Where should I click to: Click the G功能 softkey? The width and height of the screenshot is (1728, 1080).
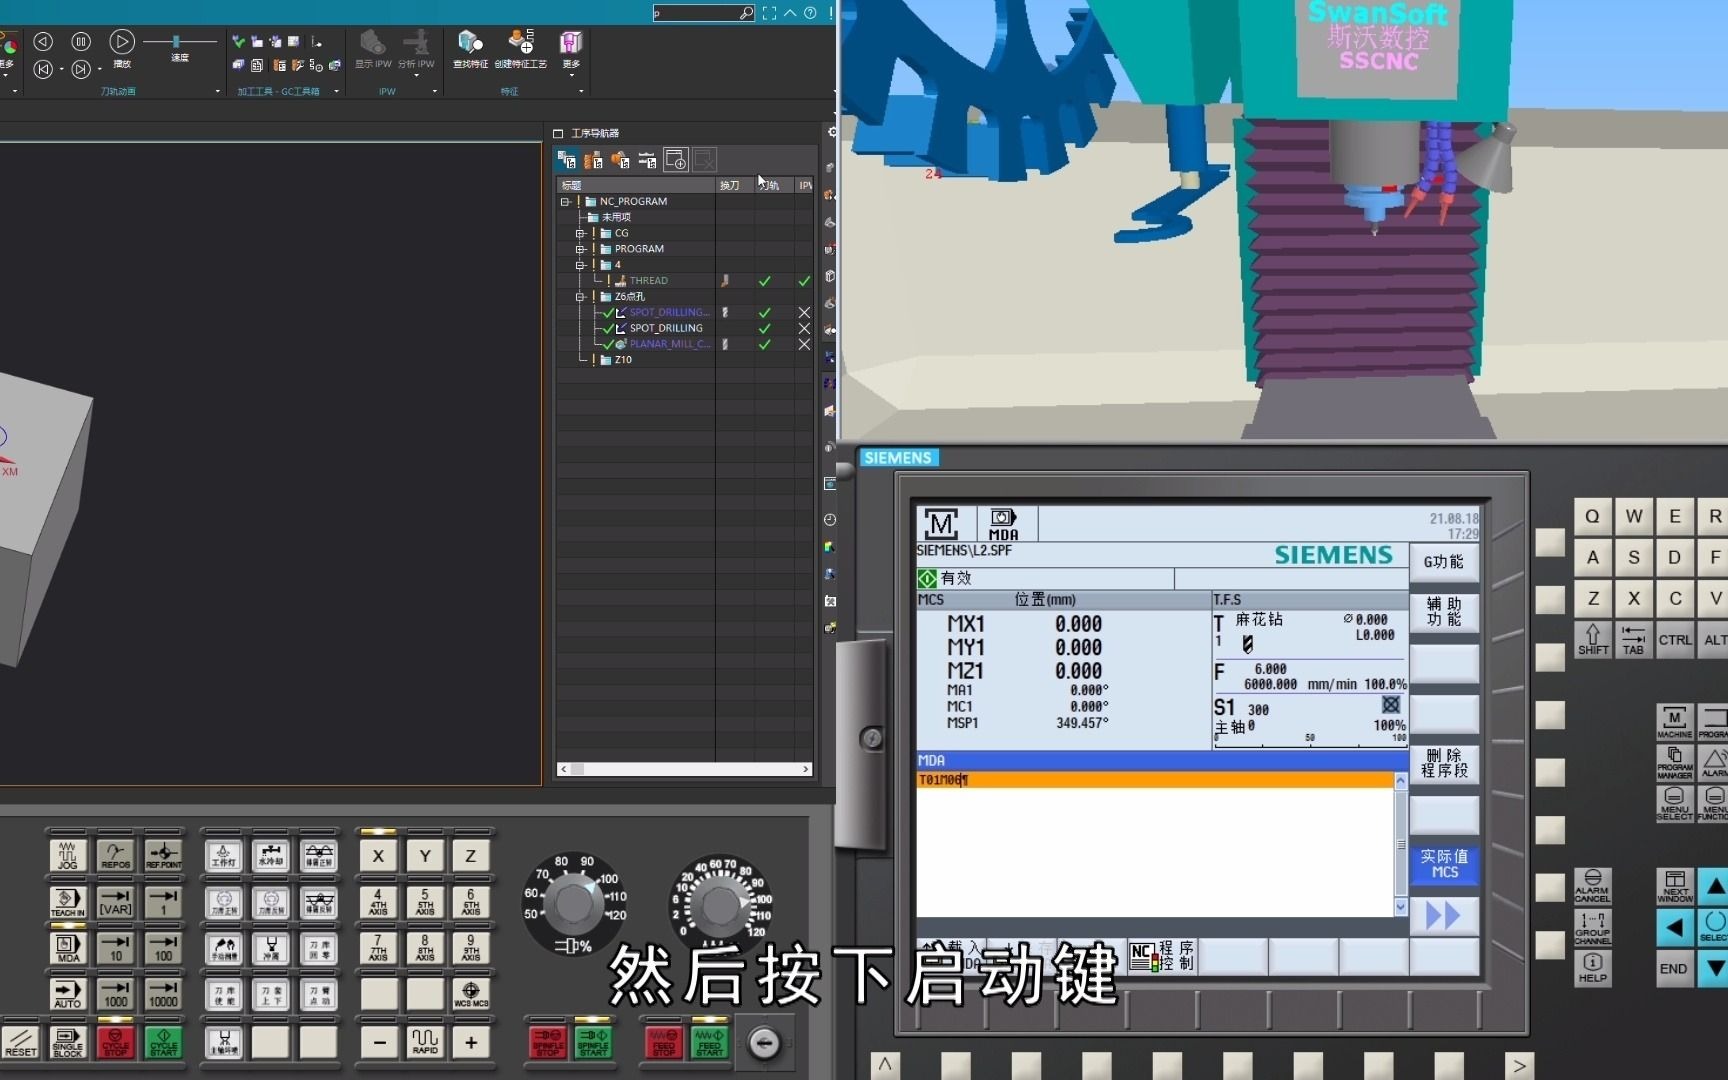click(x=1444, y=562)
